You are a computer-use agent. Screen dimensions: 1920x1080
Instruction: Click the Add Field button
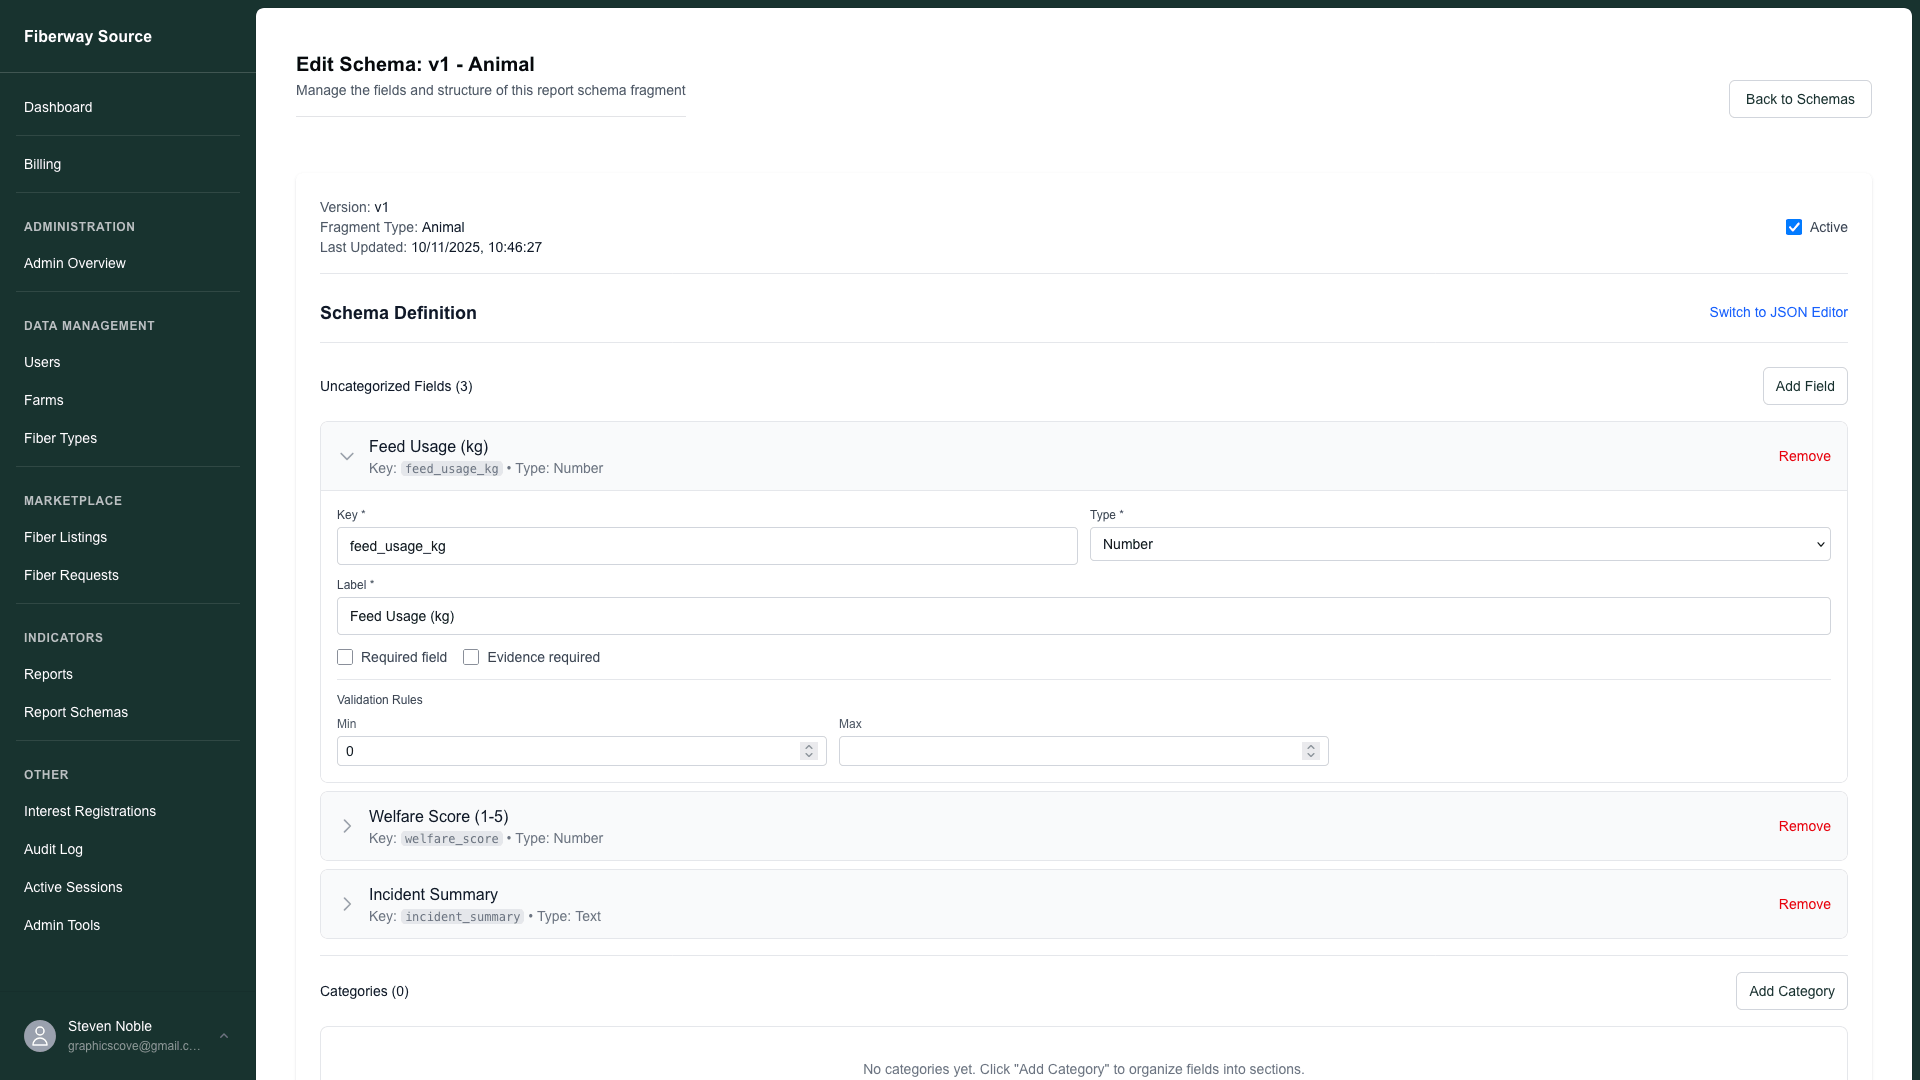(1805, 386)
